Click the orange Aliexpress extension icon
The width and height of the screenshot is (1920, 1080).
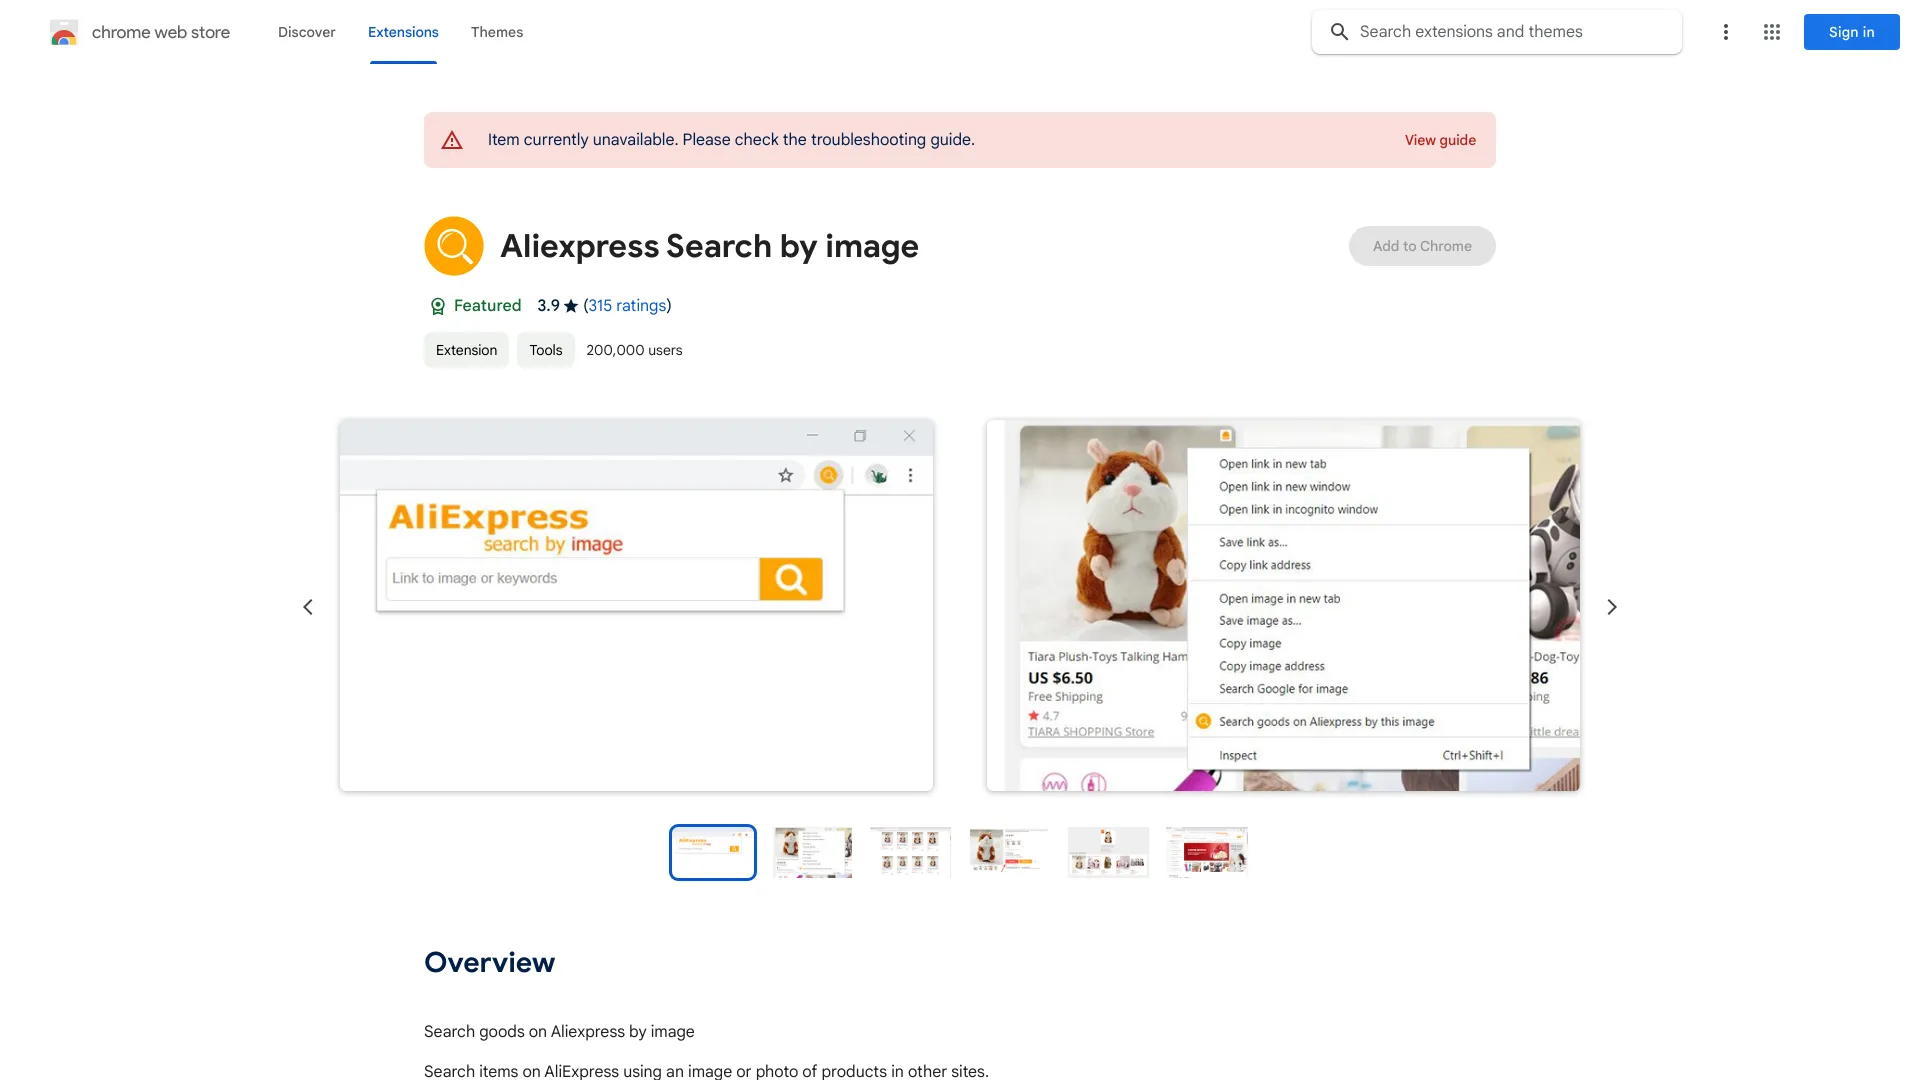[454, 246]
